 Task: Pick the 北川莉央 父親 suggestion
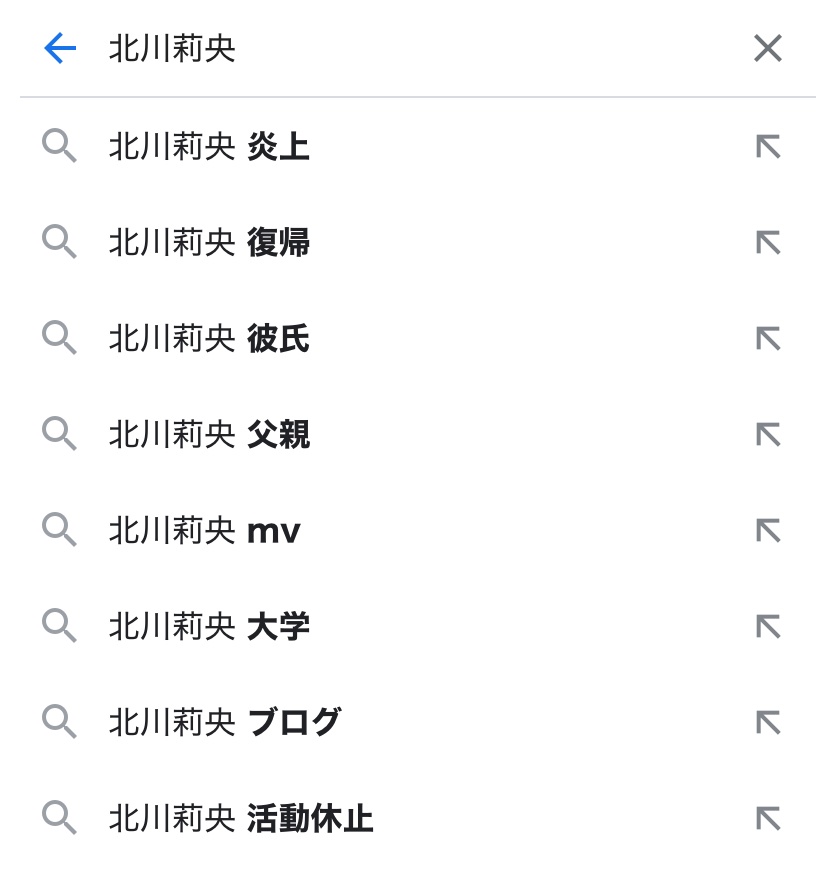[209, 435]
